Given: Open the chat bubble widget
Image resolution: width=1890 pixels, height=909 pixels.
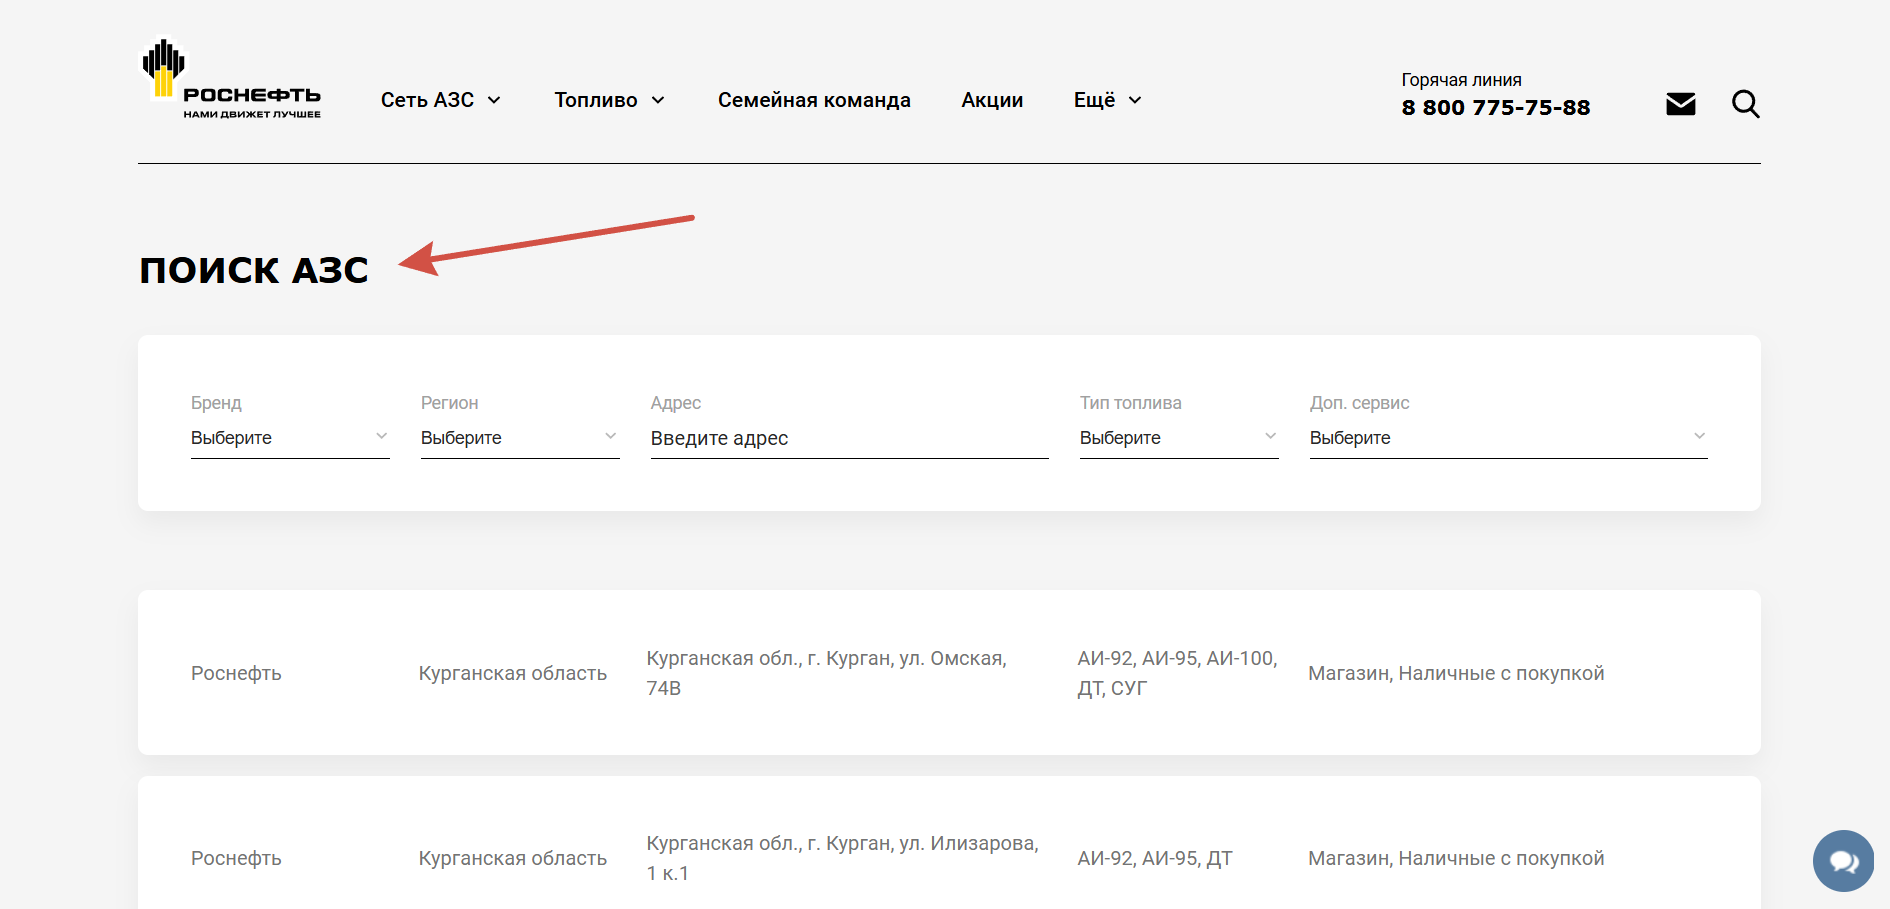Looking at the screenshot, I should click(1843, 861).
